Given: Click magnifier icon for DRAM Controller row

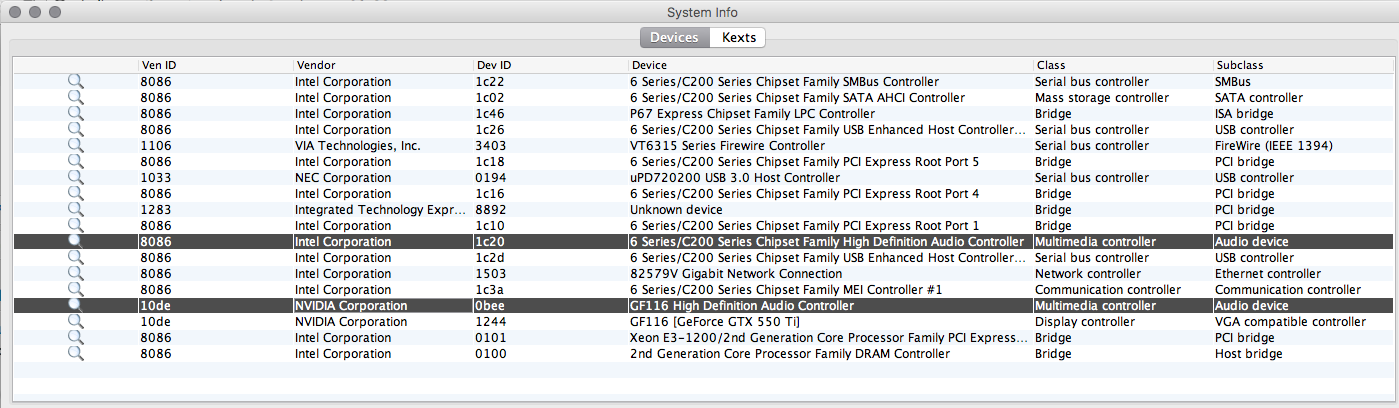Looking at the screenshot, I should click(75, 354).
